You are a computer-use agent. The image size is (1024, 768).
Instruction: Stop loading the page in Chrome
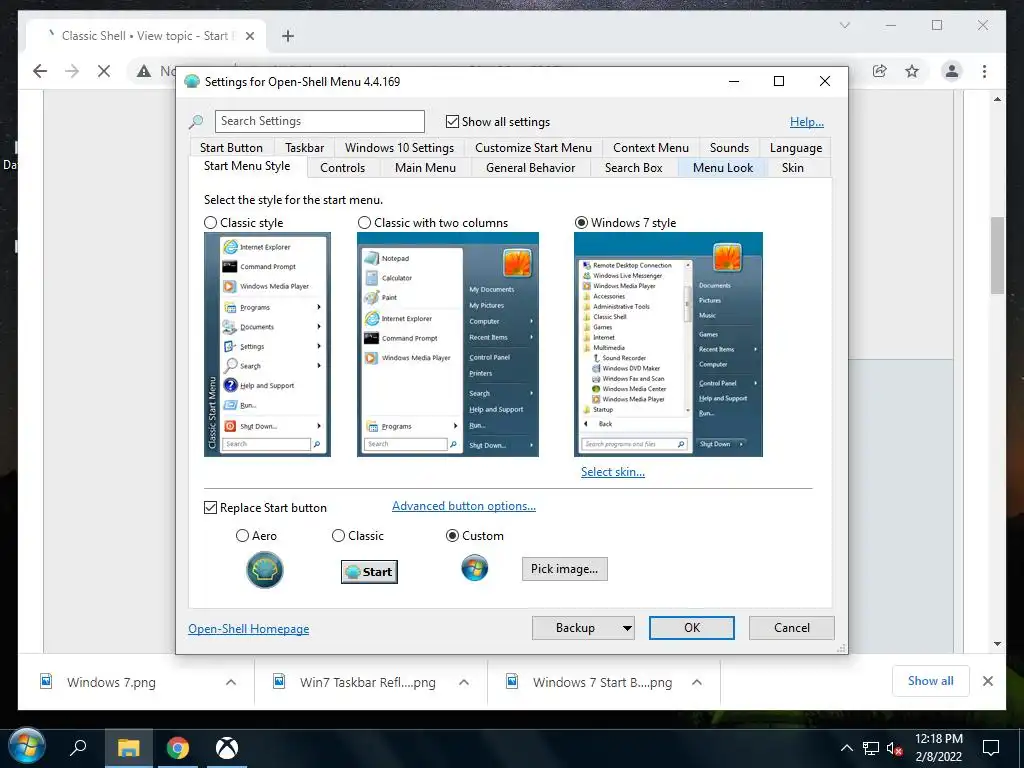pos(104,71)
